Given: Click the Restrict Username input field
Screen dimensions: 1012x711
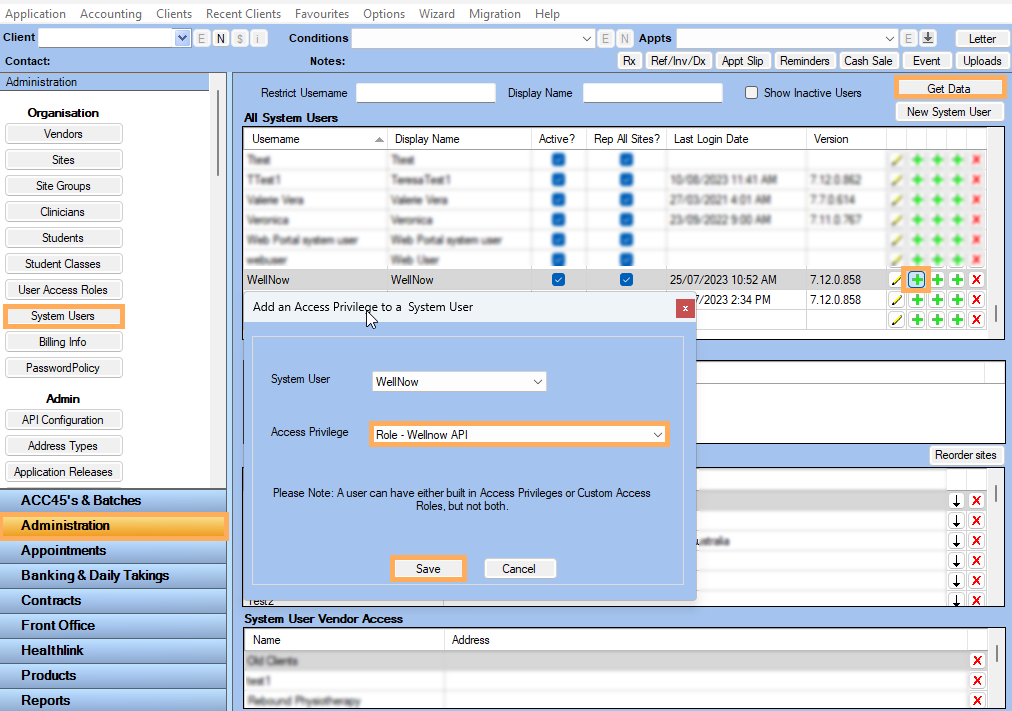Looking at the screenshot, I should [x=425, y=93].
